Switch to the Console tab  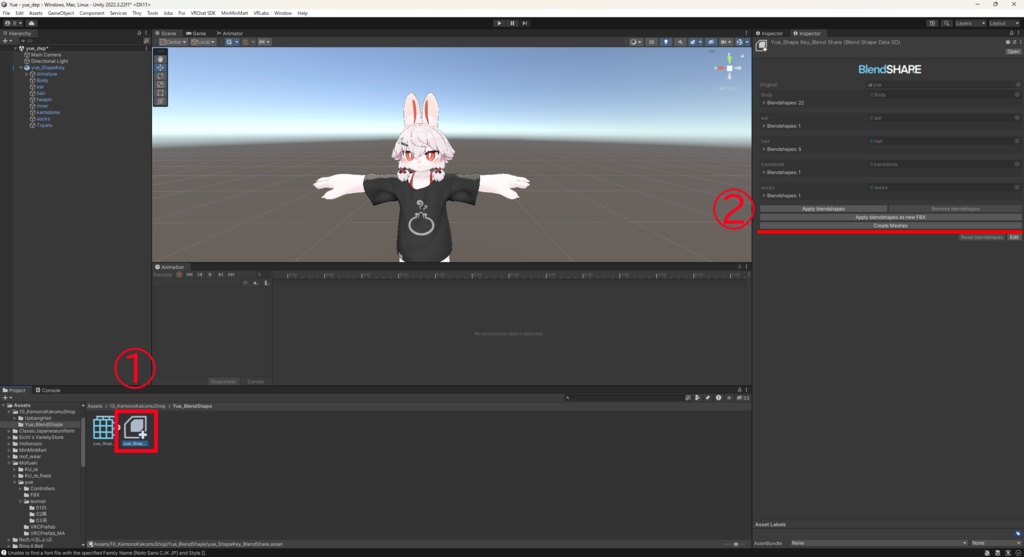48,390
